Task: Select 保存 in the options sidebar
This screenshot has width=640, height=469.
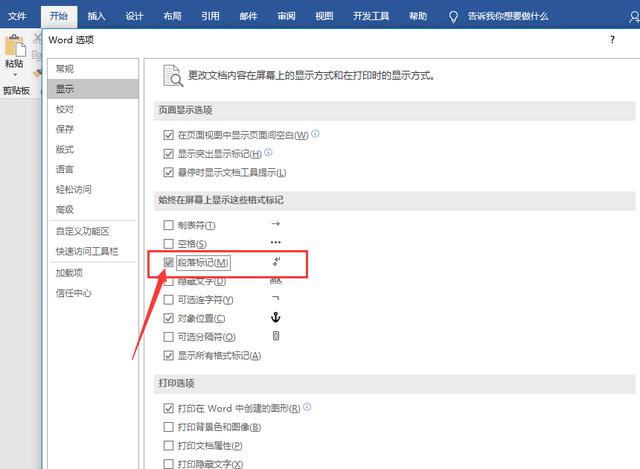Action: [x=93, y=129]
